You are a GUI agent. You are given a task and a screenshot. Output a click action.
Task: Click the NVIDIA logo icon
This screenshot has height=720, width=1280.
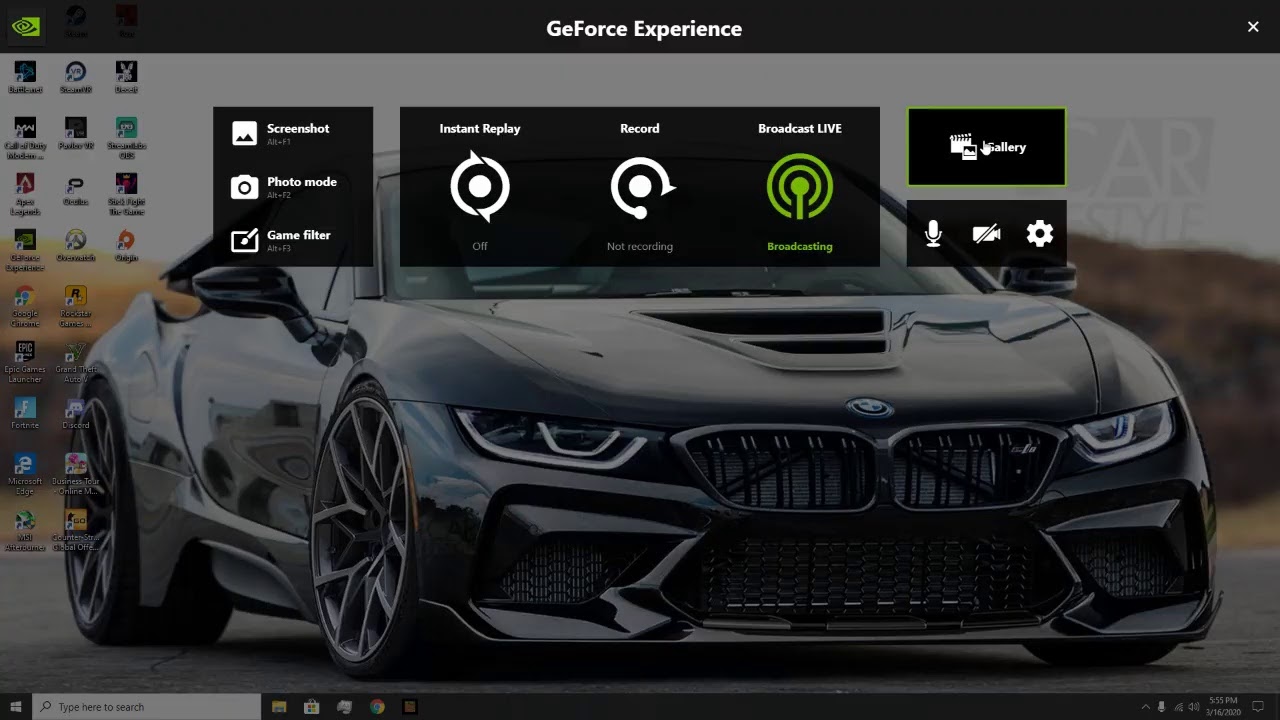[26, 27]
